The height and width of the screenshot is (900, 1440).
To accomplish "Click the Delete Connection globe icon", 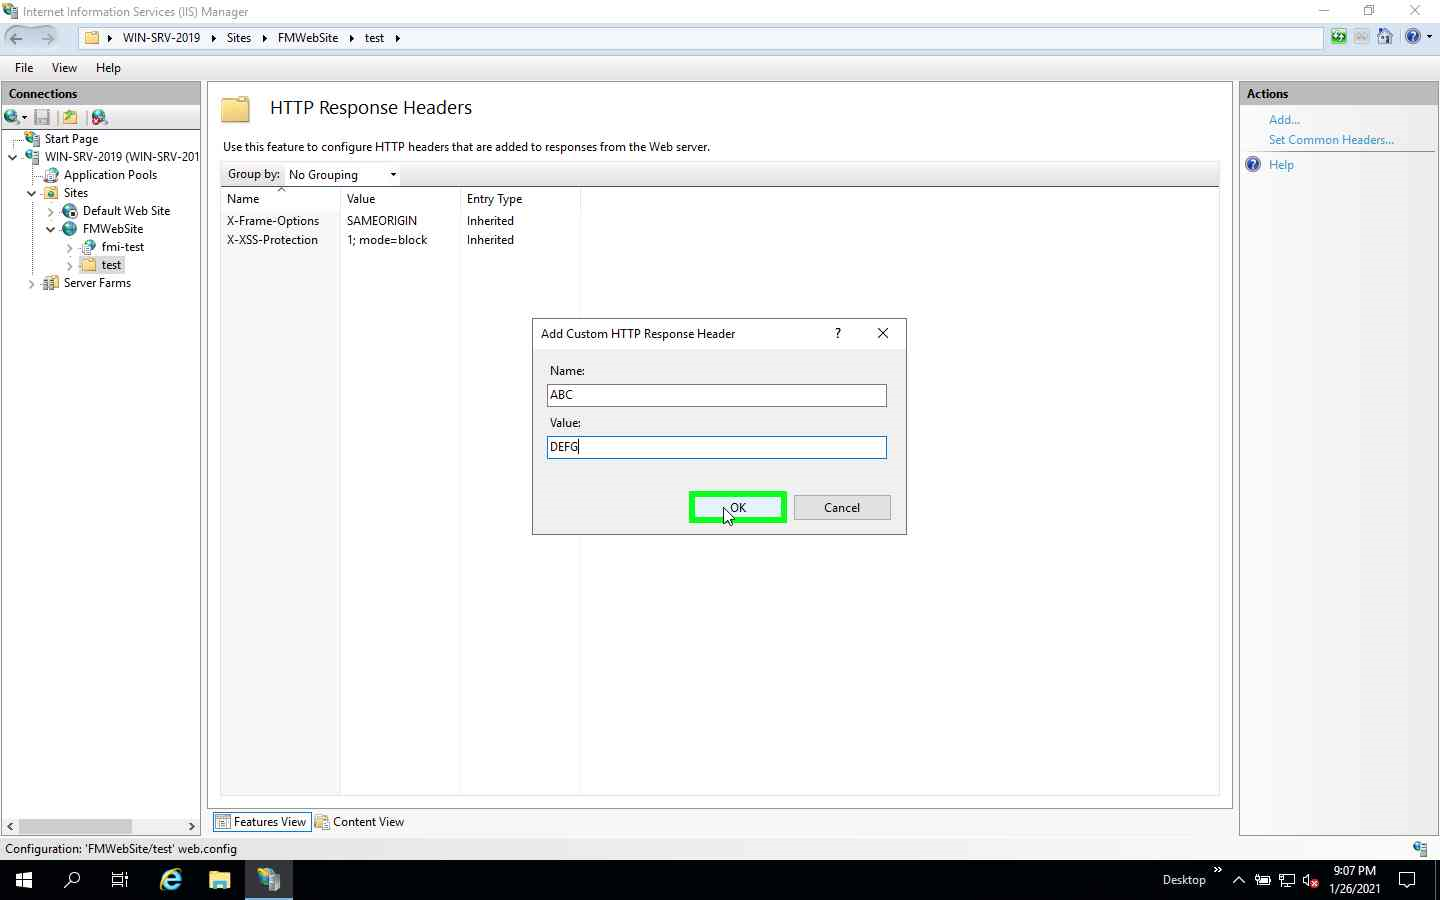I will point(99,117).
